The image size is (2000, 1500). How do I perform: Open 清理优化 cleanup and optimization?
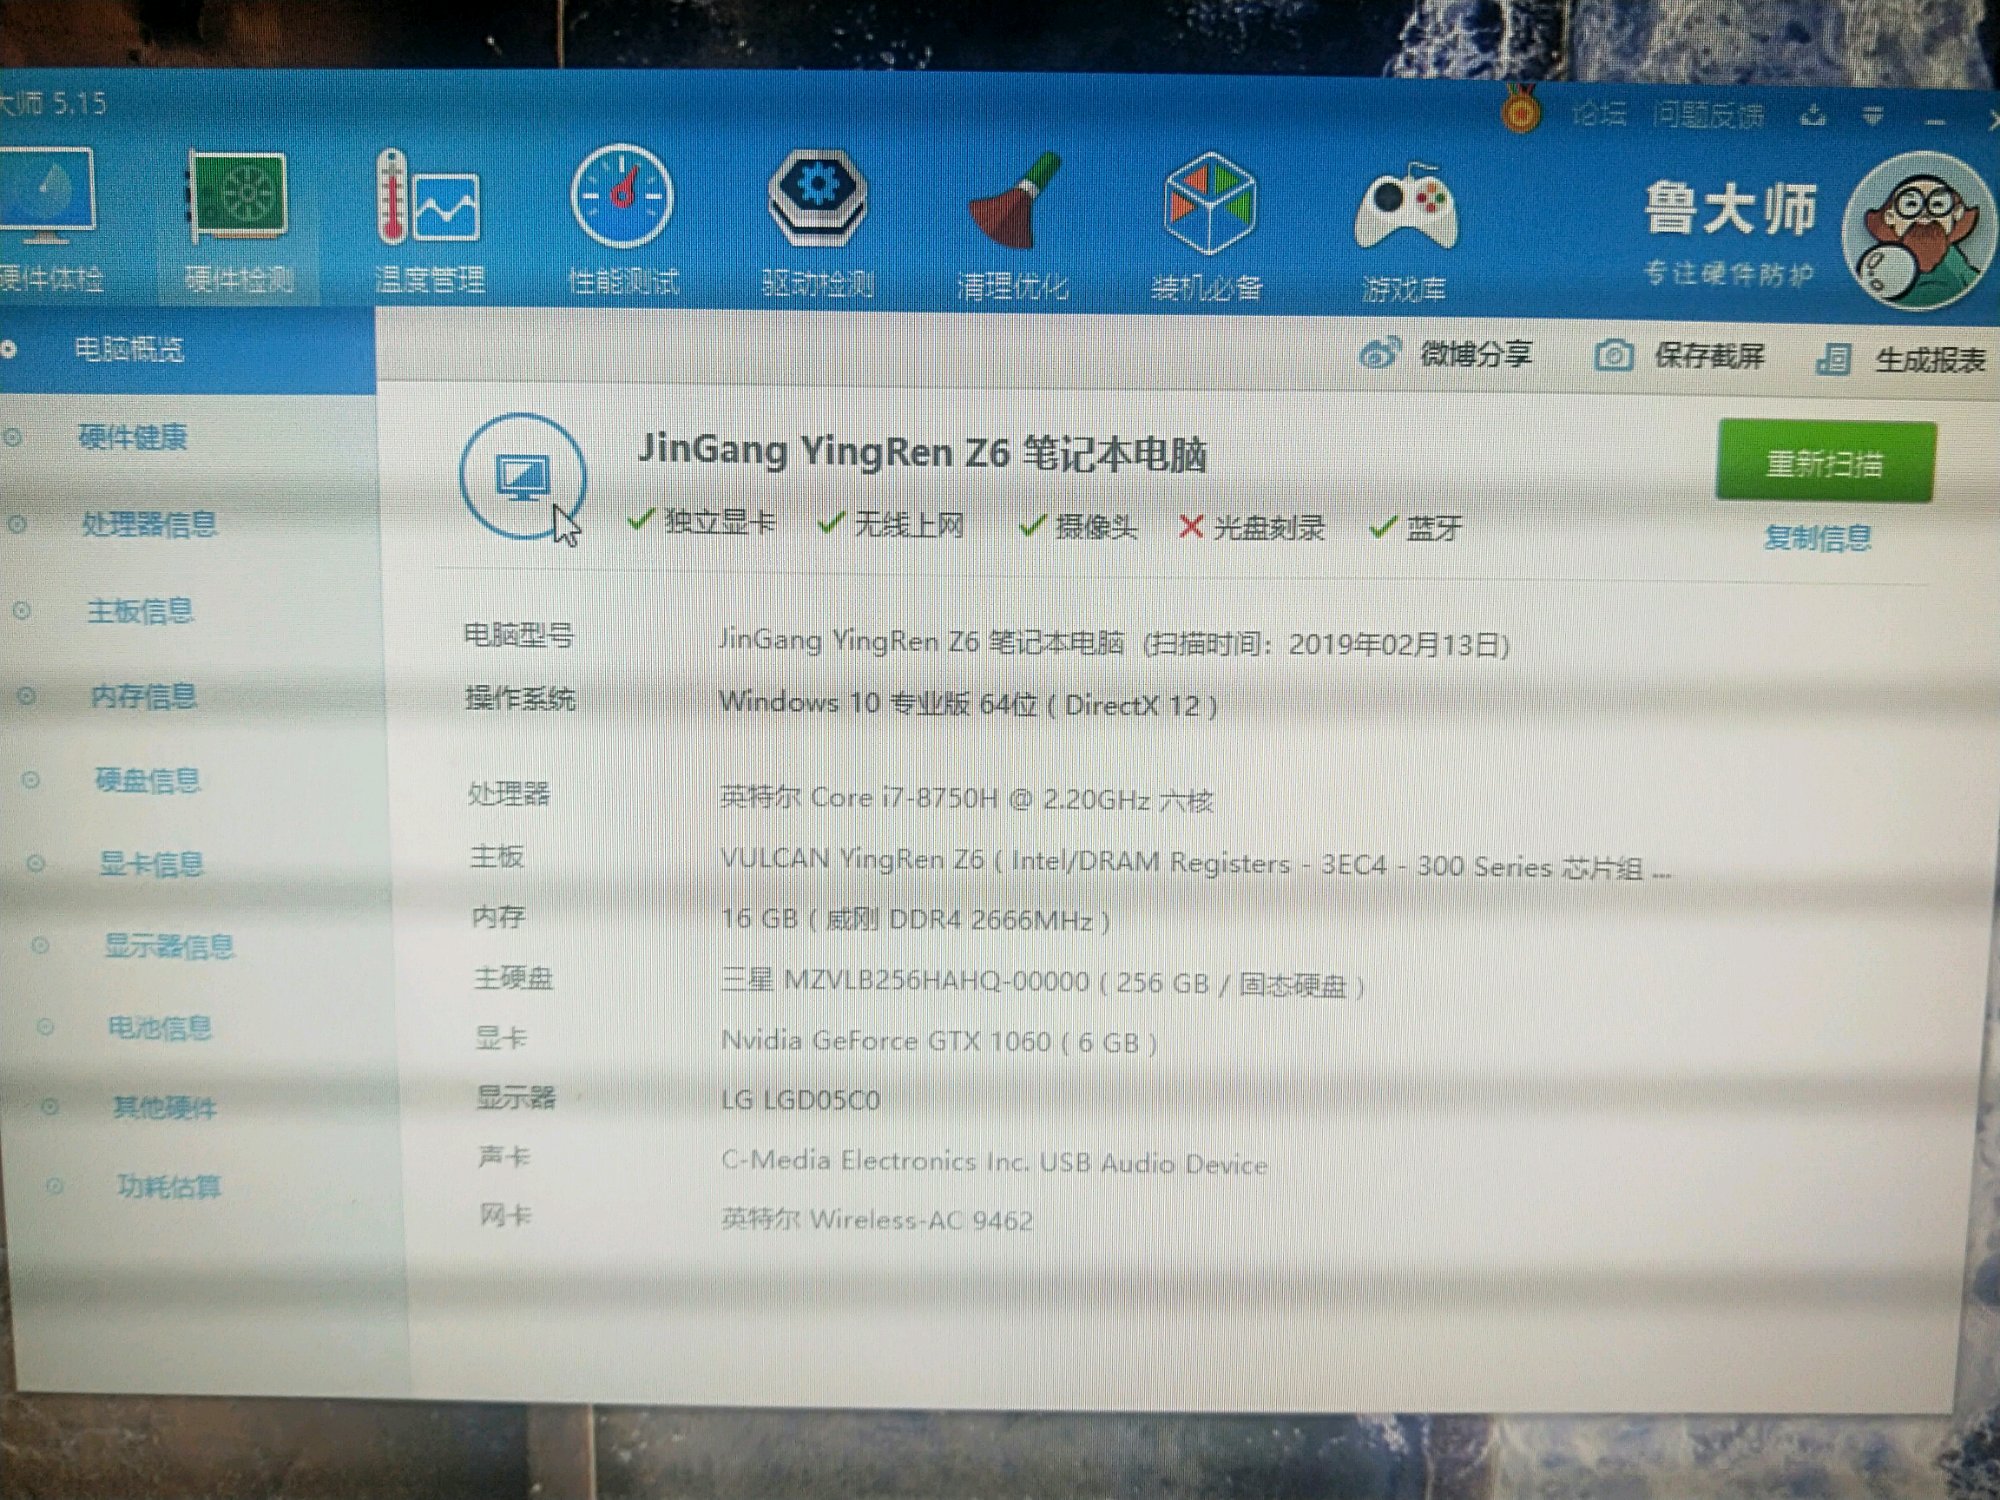1012,226
